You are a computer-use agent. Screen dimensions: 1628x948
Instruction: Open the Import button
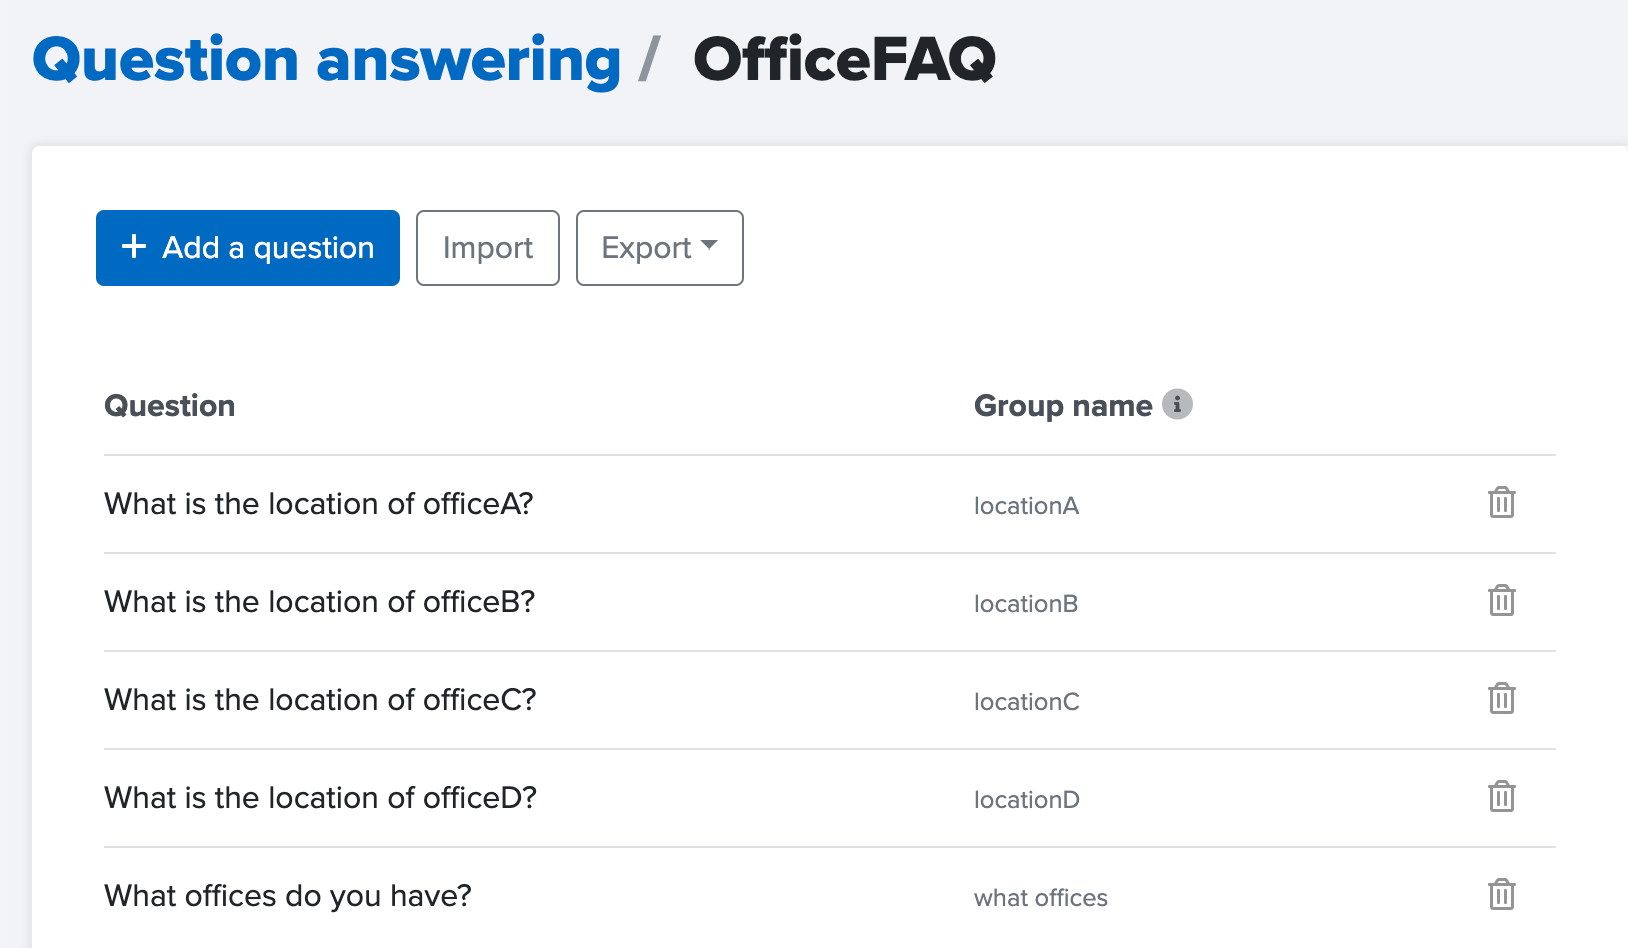488,248
